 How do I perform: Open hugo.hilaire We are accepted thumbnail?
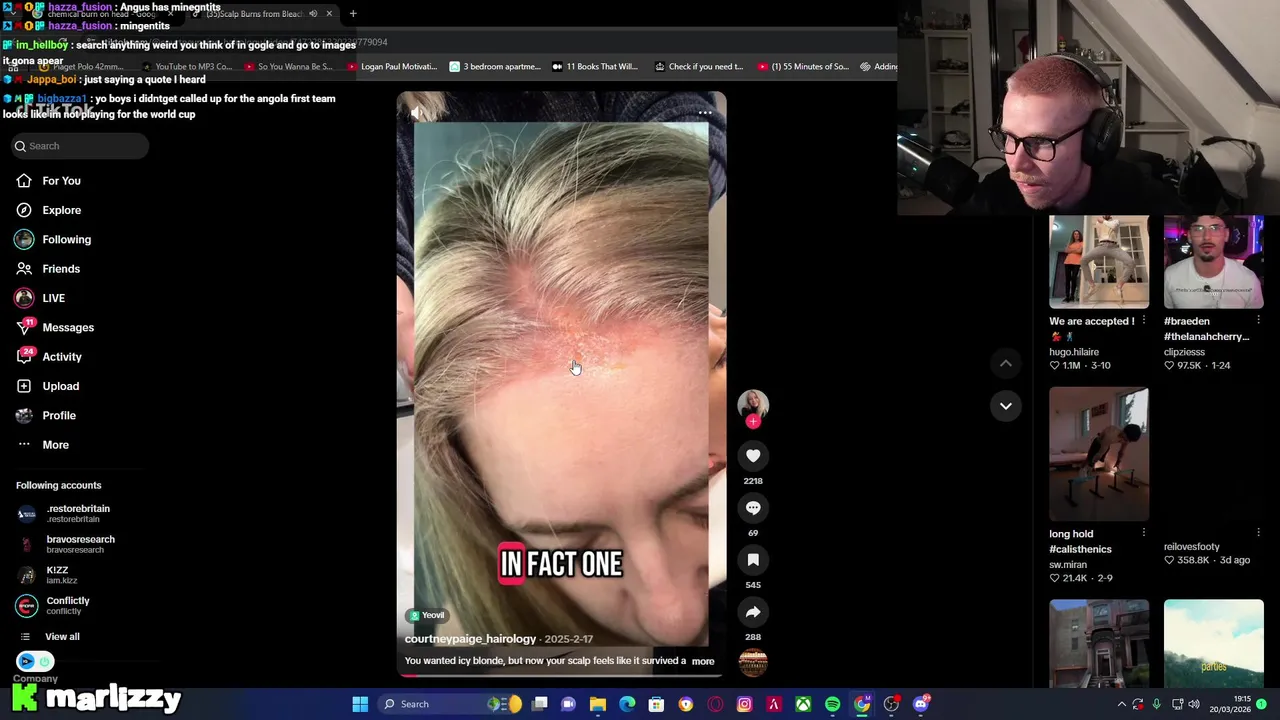coord(1099,262)
